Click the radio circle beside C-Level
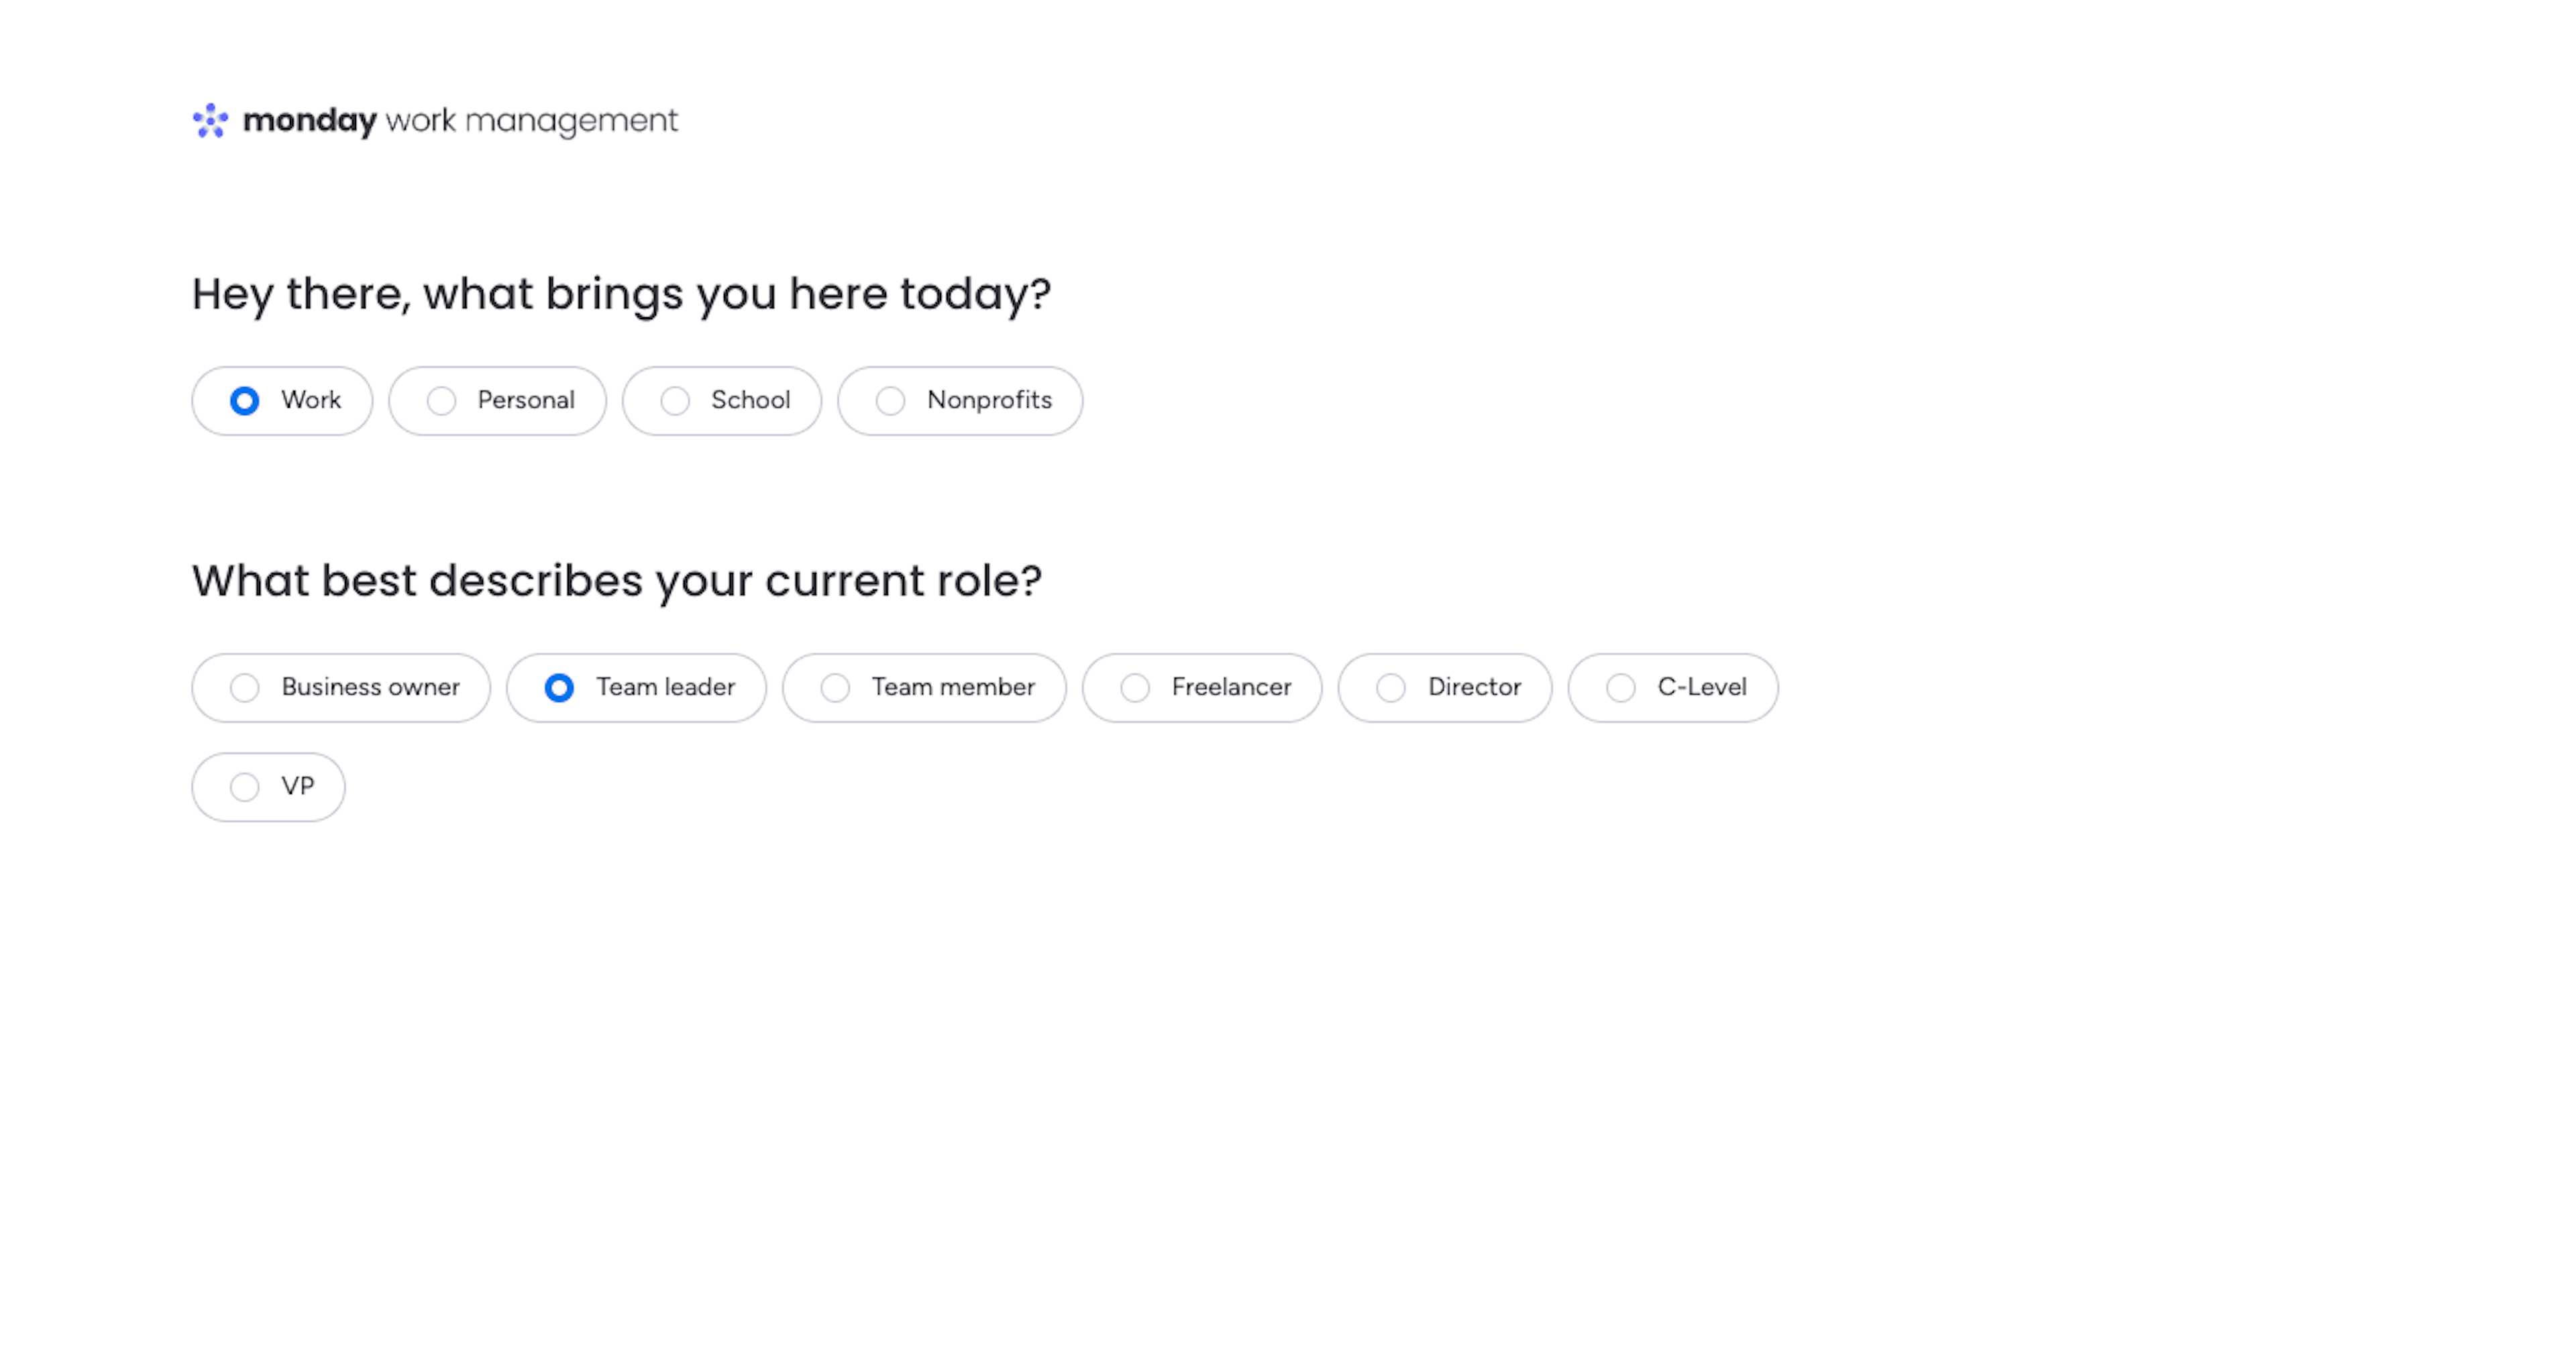The height and width of the screenshot is (1352, 2576). tap(1621, 688)
